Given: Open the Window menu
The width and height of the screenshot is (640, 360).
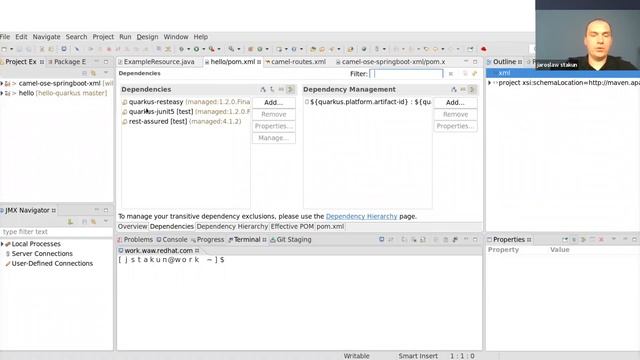Looking at the screenshot, I should click(x=176, y=37).
